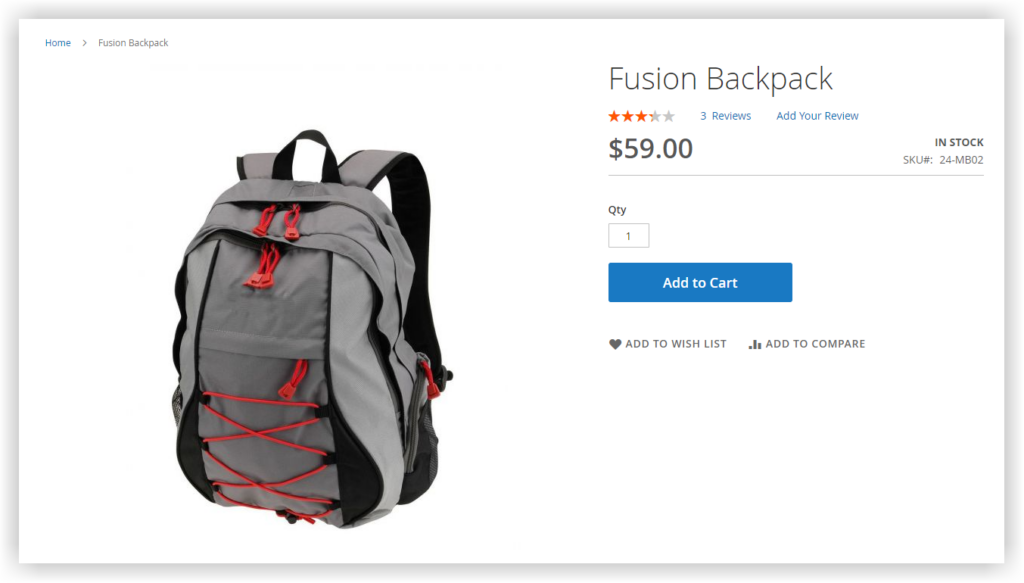This screenshot has width=1024, height=583.
Task: Click the $59.00 price
Action: point(650,149)
